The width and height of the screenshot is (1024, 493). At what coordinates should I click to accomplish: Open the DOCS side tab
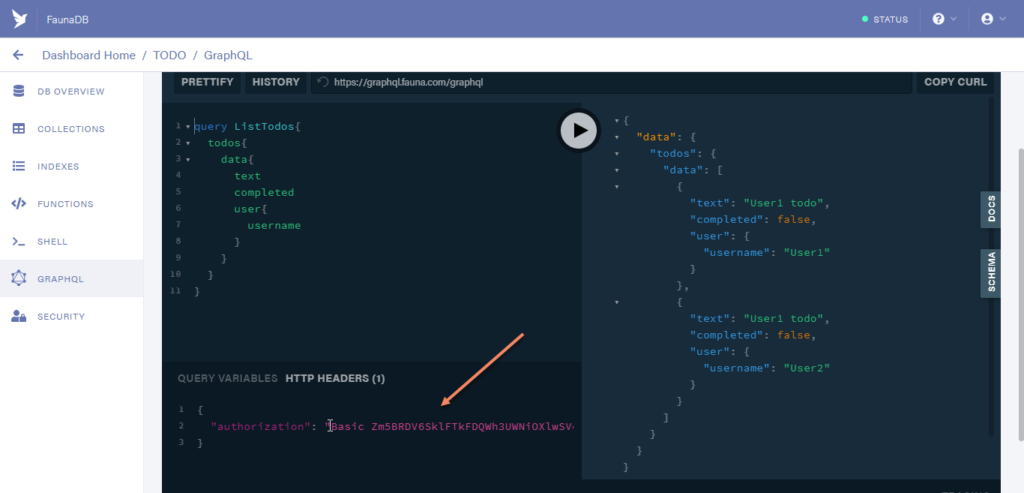tap(991, 210)
